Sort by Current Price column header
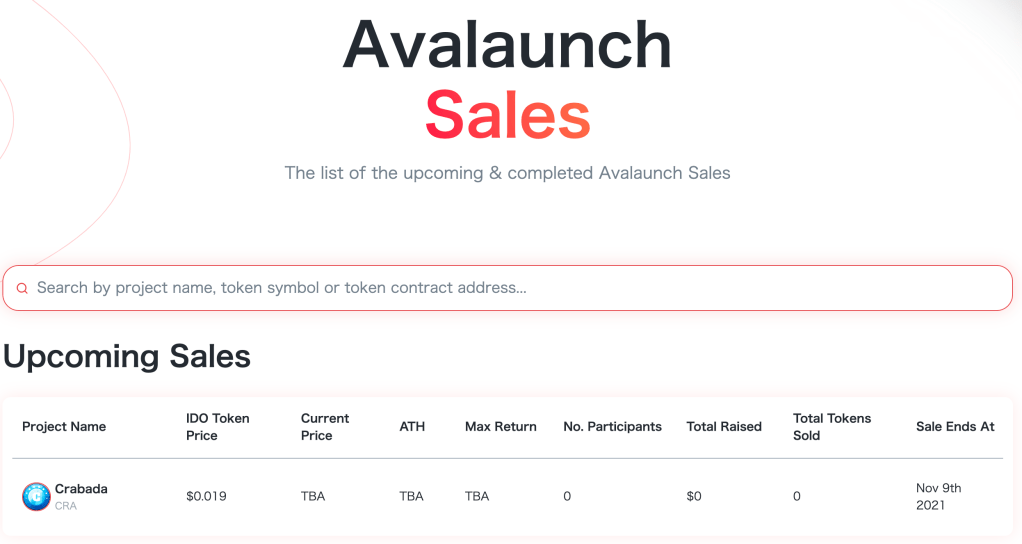The image size is (1022, 544). pos(325,427)
